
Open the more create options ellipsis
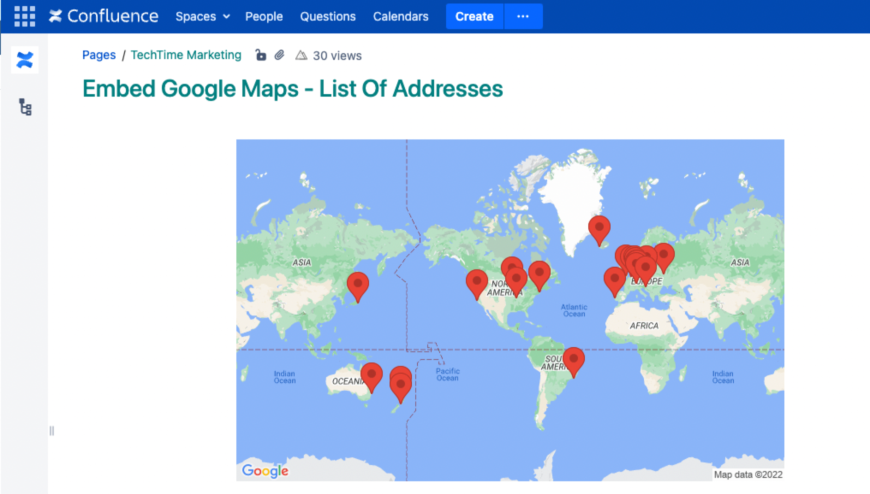tap(523, 17)
